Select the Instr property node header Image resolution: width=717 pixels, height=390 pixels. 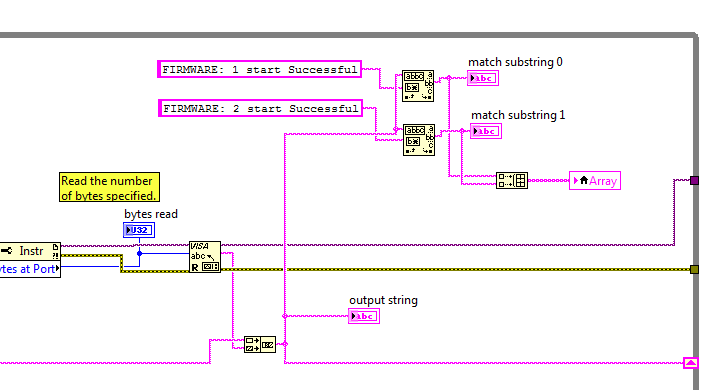[x=30, y=251]
